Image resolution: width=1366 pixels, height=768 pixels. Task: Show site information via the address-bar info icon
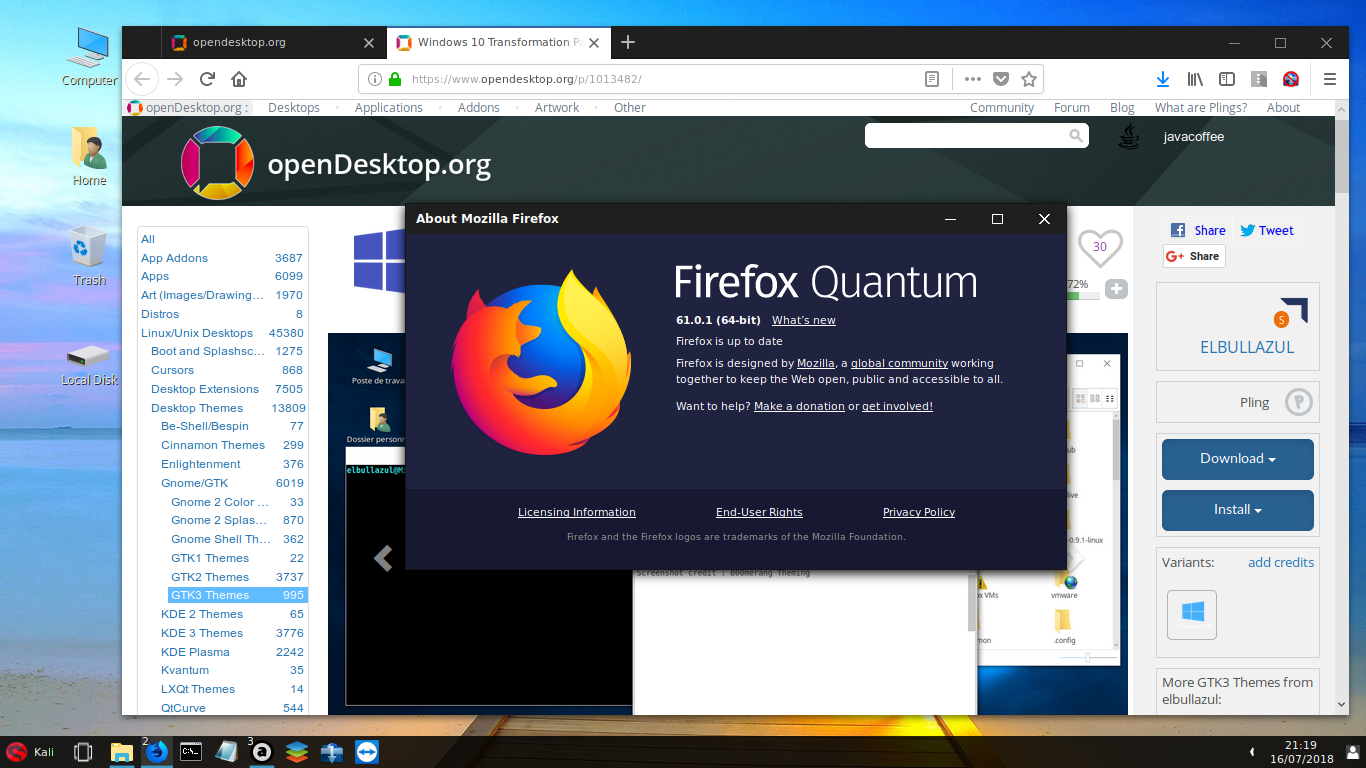click(375, 79)
